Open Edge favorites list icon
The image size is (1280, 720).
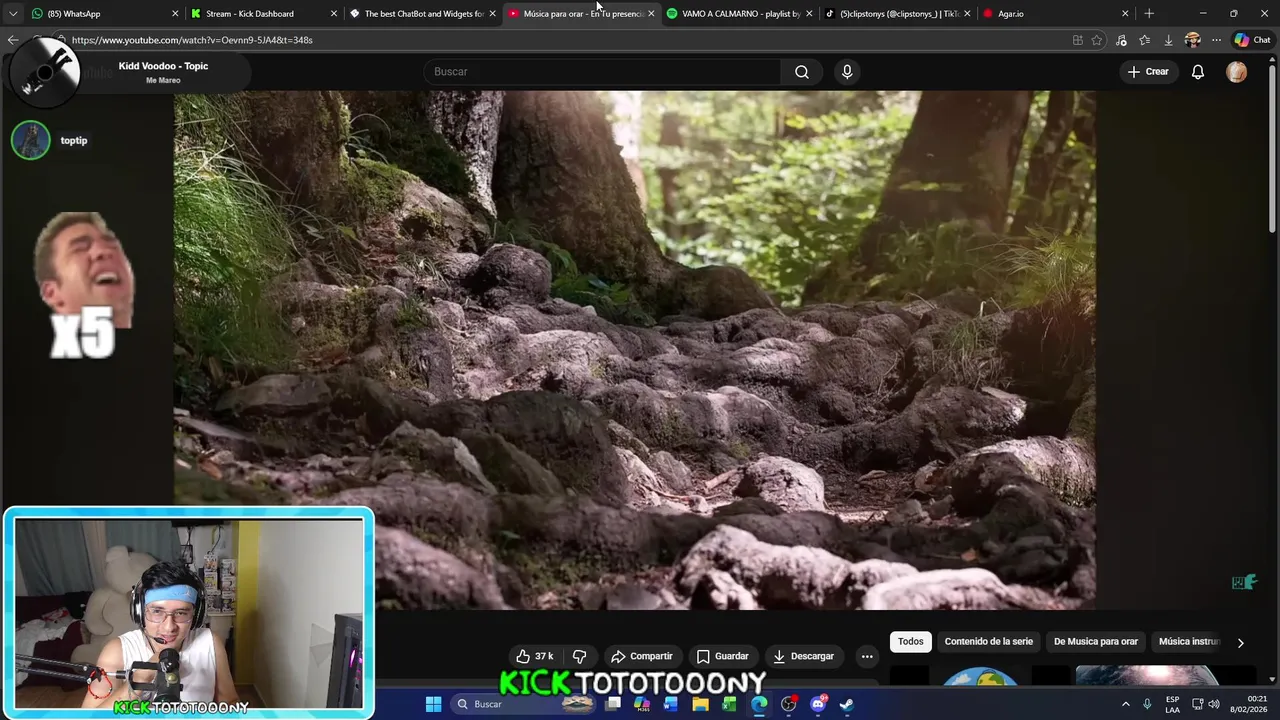[1145, 40]
